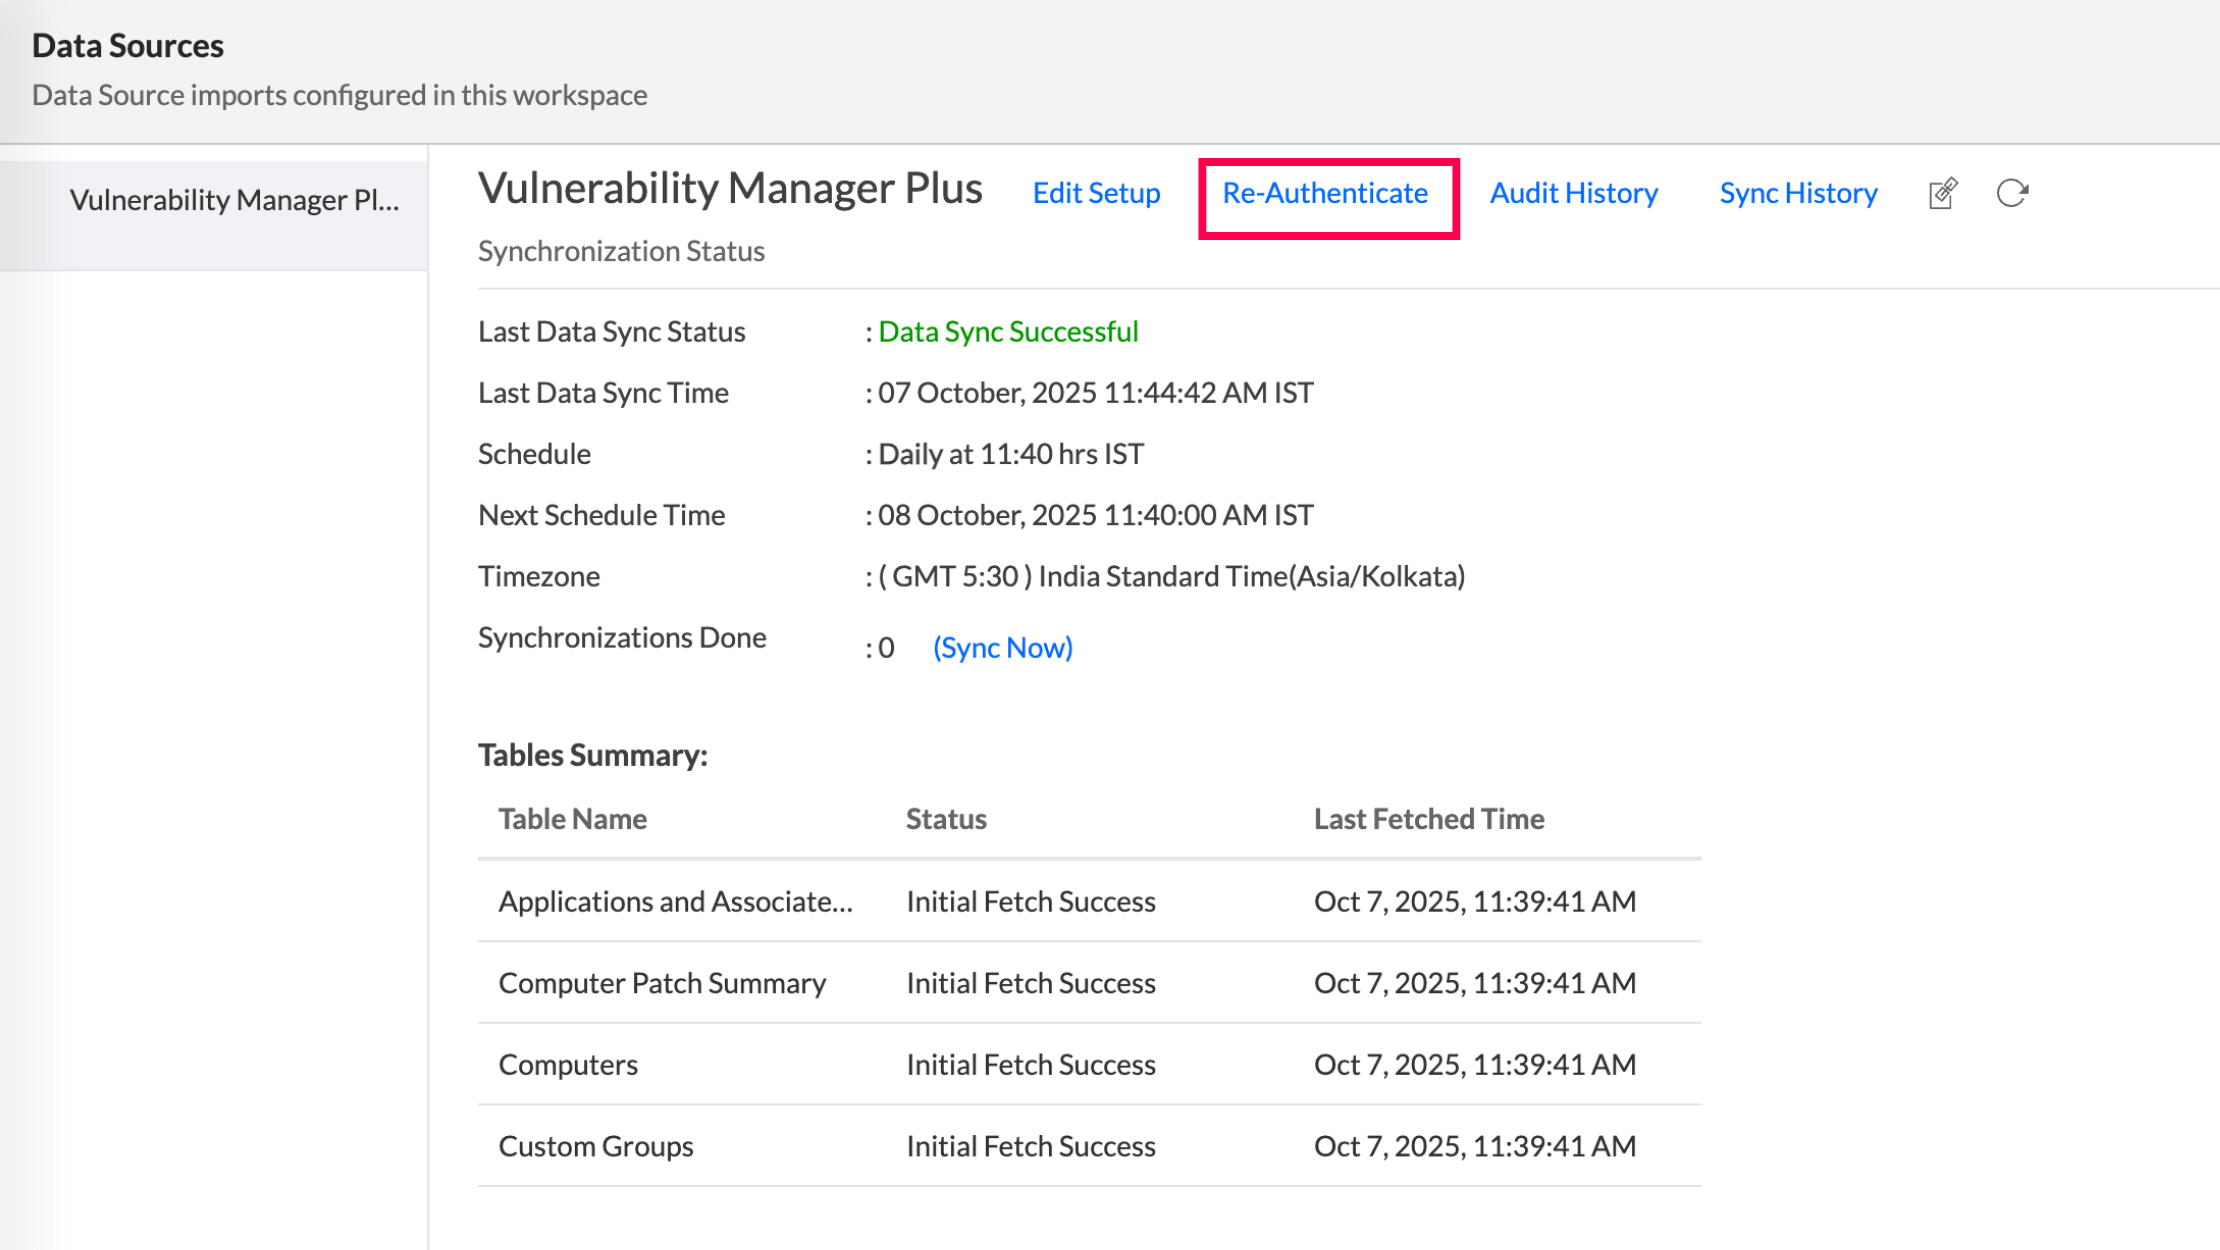Click Custom Groups Initial Fetch Success status
Screen dimensions: 2220x1250
1030,1147
